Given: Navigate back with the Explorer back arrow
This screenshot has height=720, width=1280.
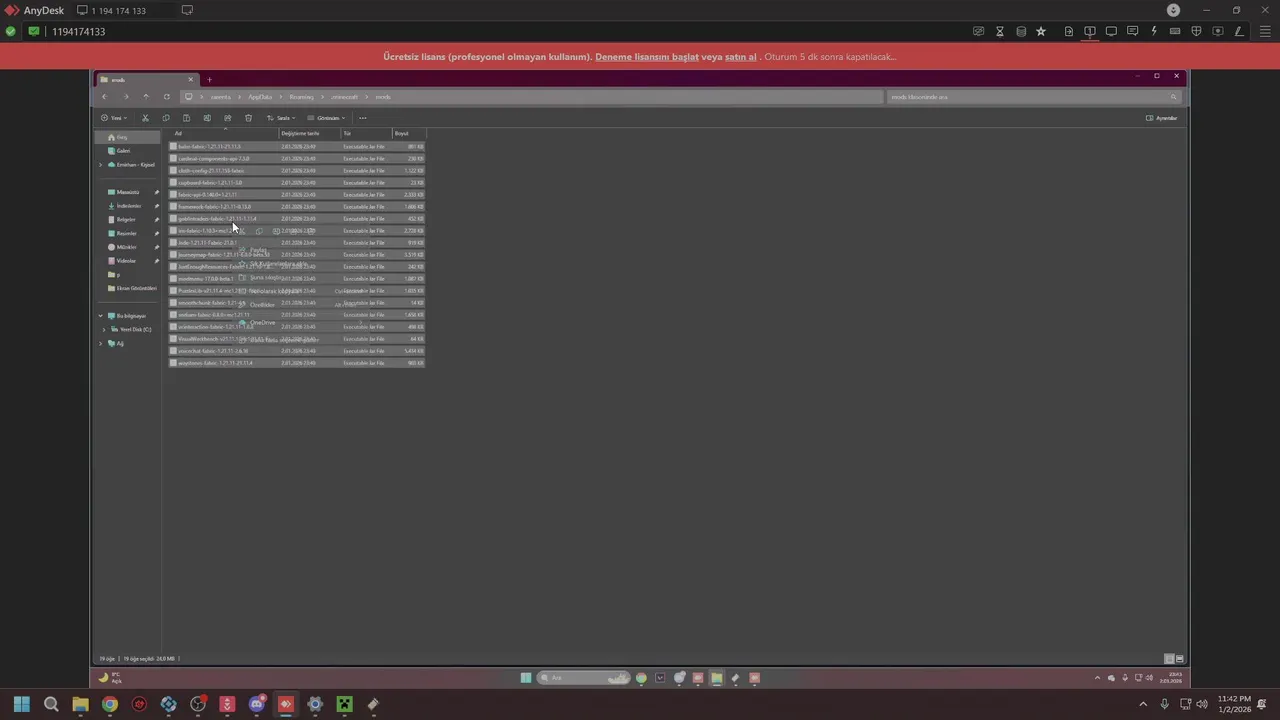Looking at the screenshot, I should tap(104, 97).
